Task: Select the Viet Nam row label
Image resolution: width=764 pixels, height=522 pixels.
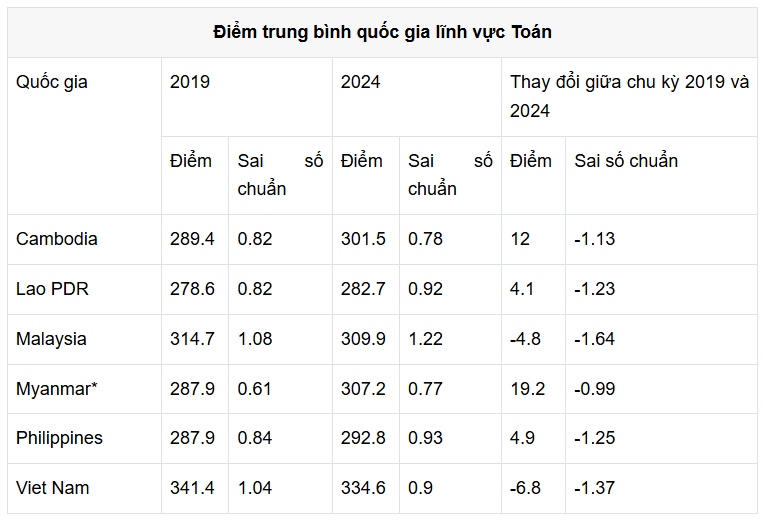Action: tap(53, 488)
